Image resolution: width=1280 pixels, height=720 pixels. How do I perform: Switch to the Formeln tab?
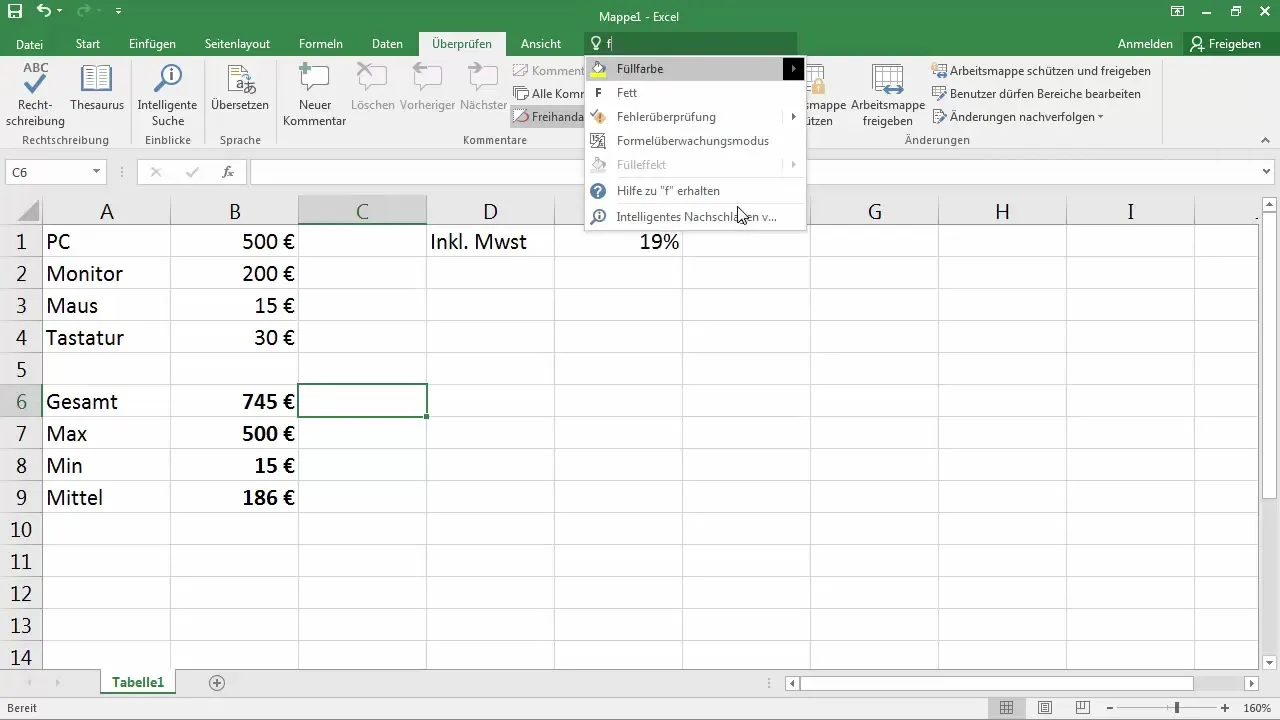[321, 44]
